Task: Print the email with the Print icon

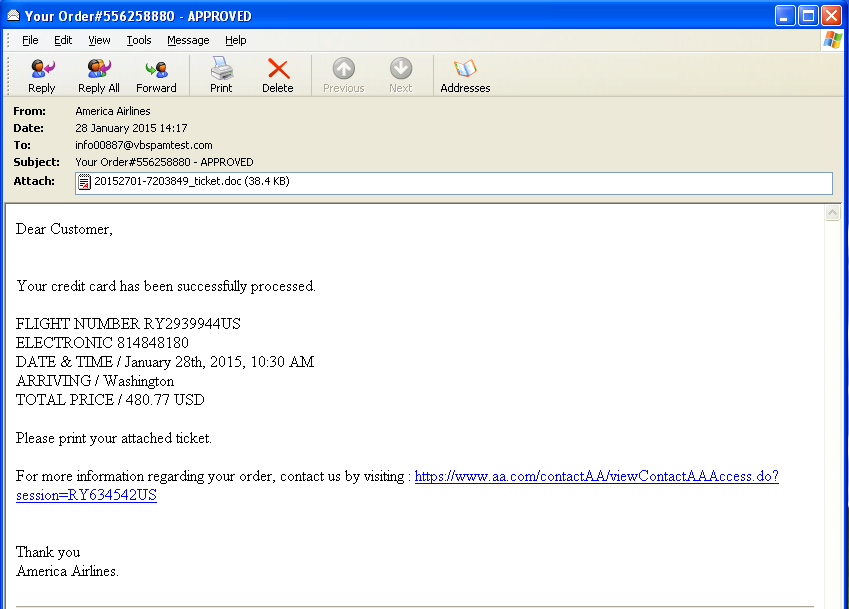Action: [x=221, y=75]
